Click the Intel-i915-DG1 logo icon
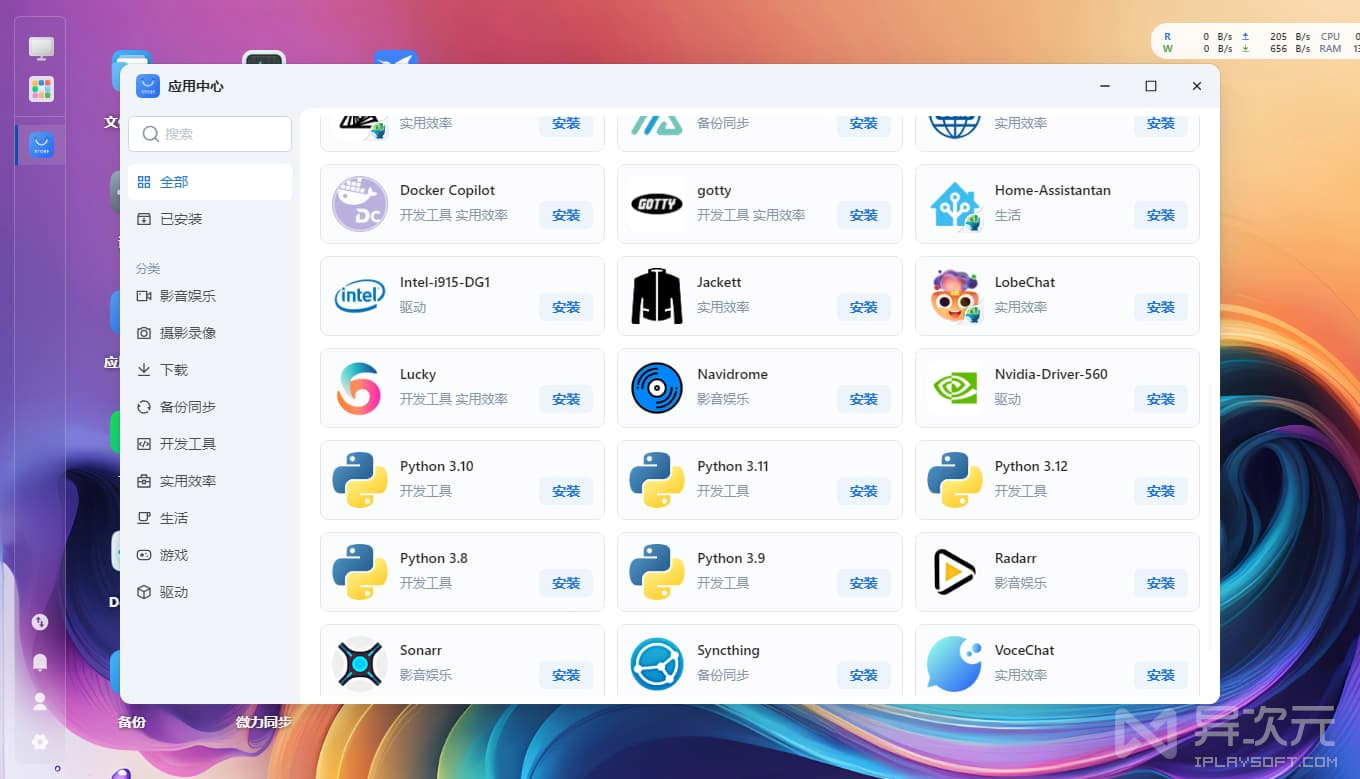The height and width of the screenshot is (779, 1360). tap(360, 296)
